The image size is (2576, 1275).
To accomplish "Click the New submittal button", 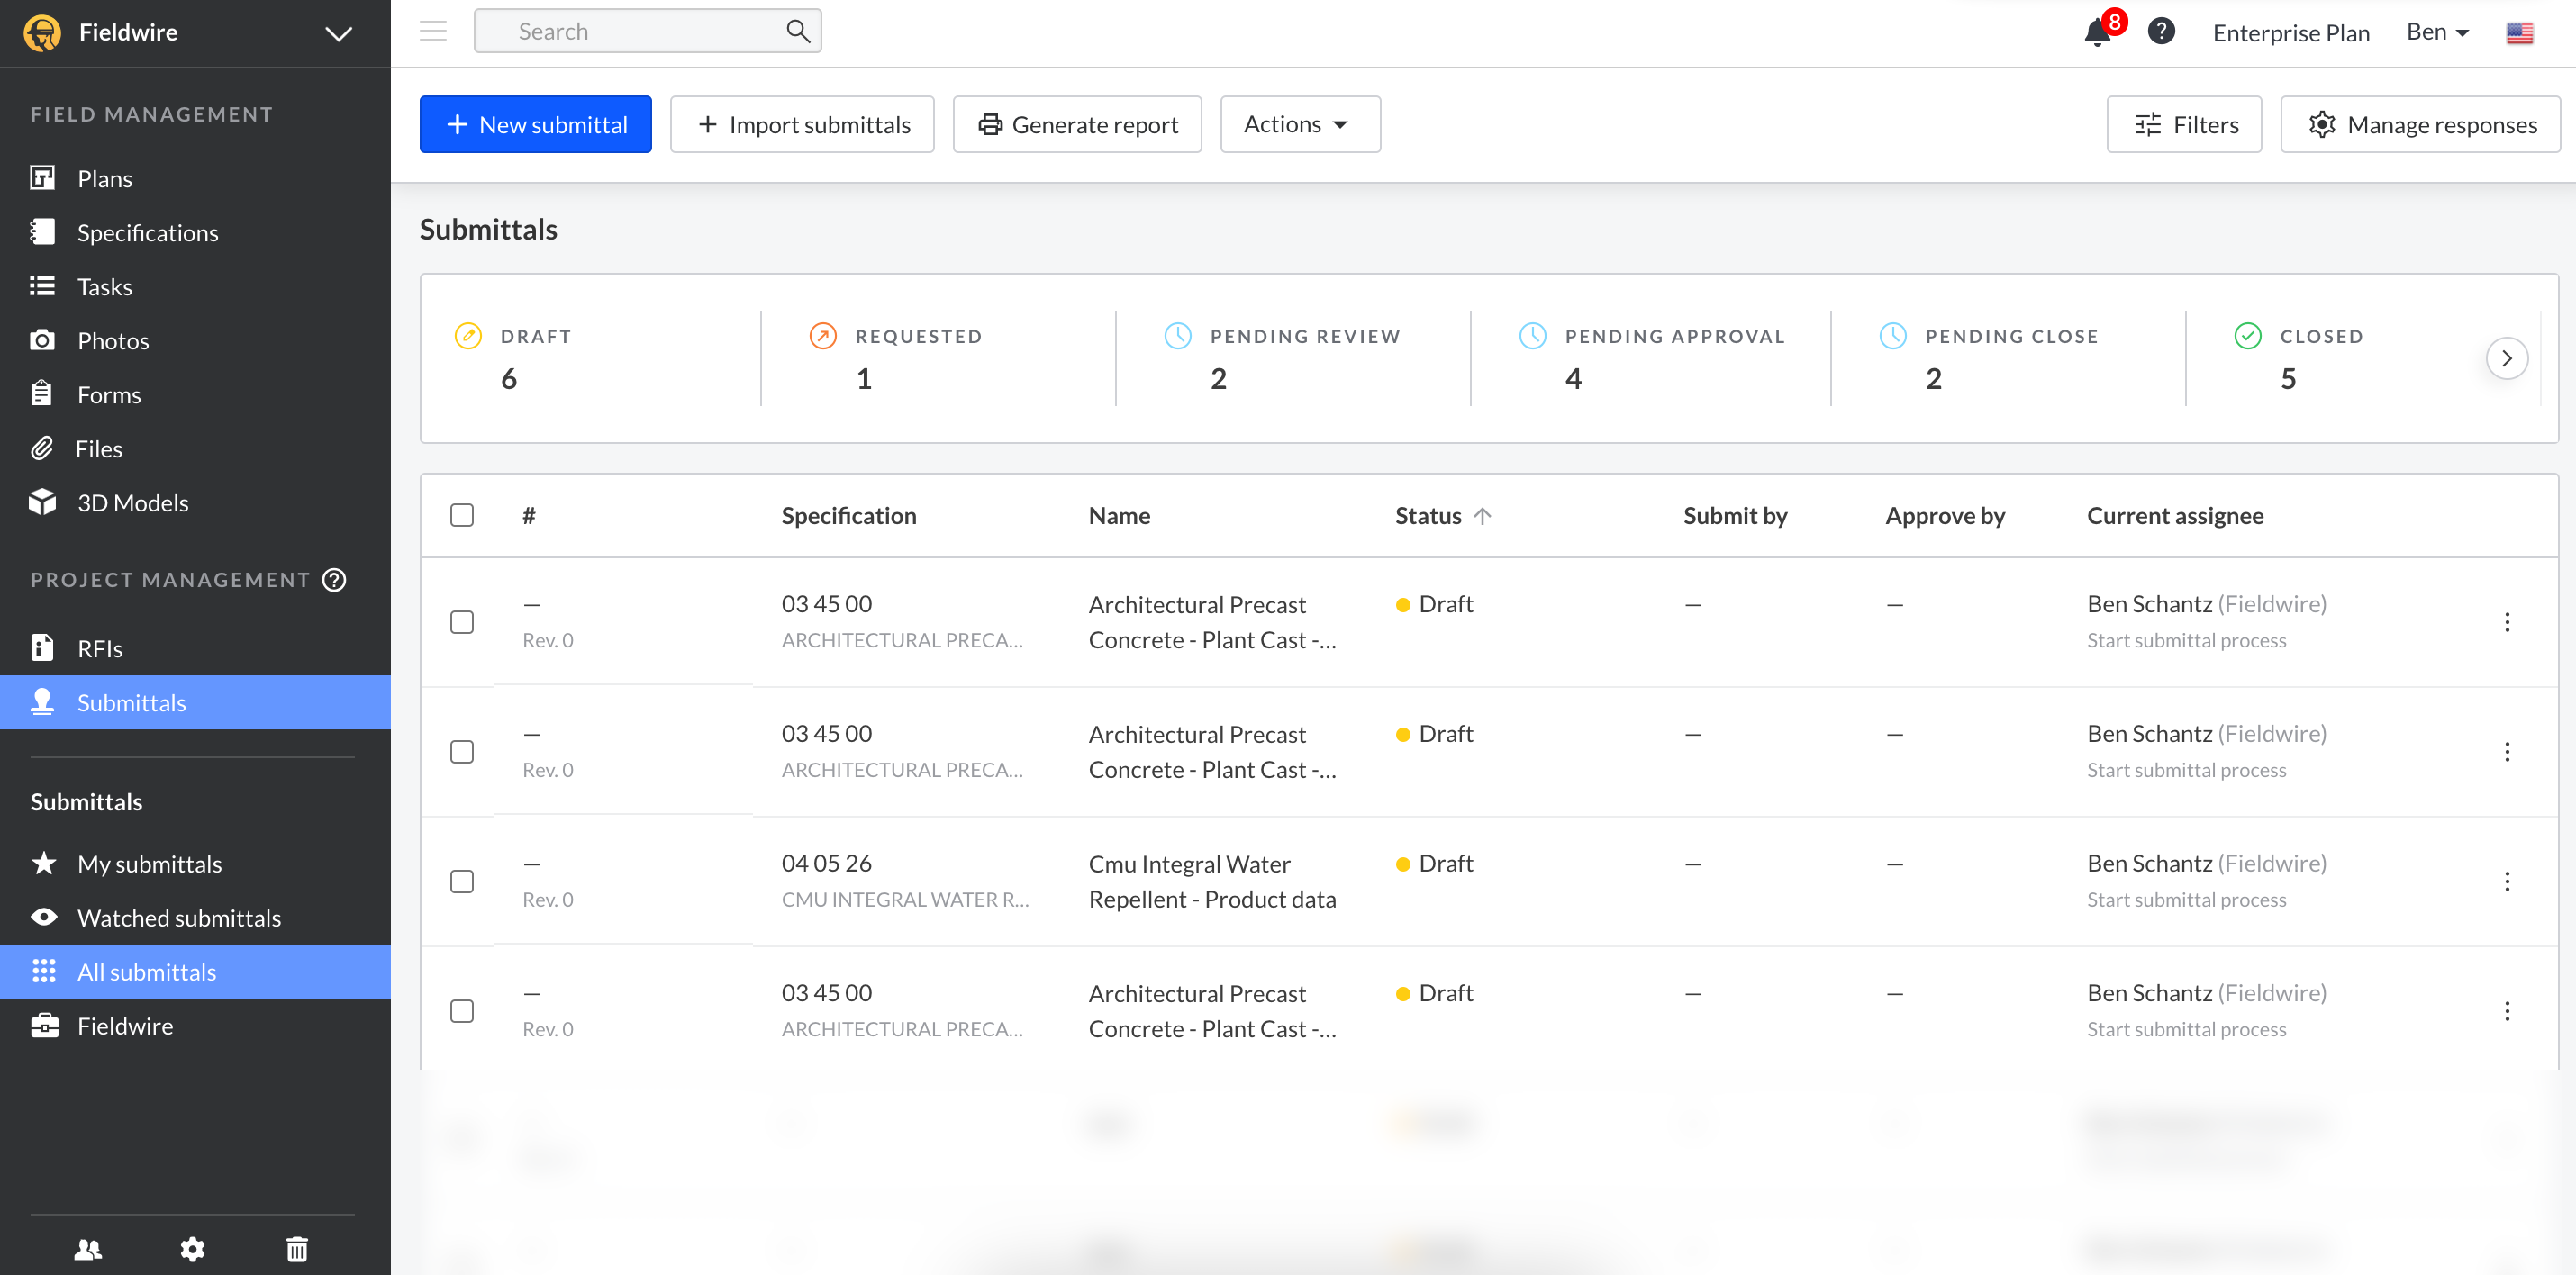I will pyautogui.click(x=535, y=124).
